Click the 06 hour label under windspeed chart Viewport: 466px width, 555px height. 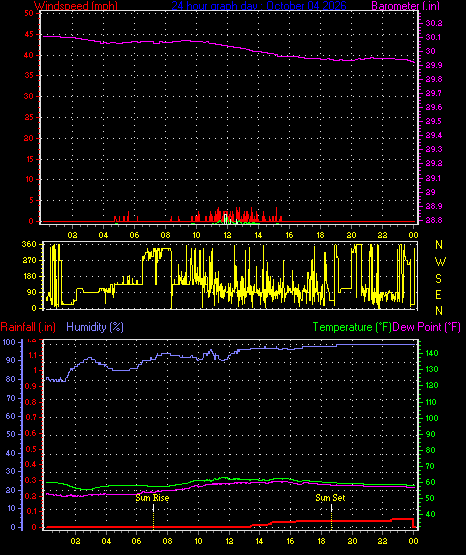pyautogui.click(x=134, y=235)
